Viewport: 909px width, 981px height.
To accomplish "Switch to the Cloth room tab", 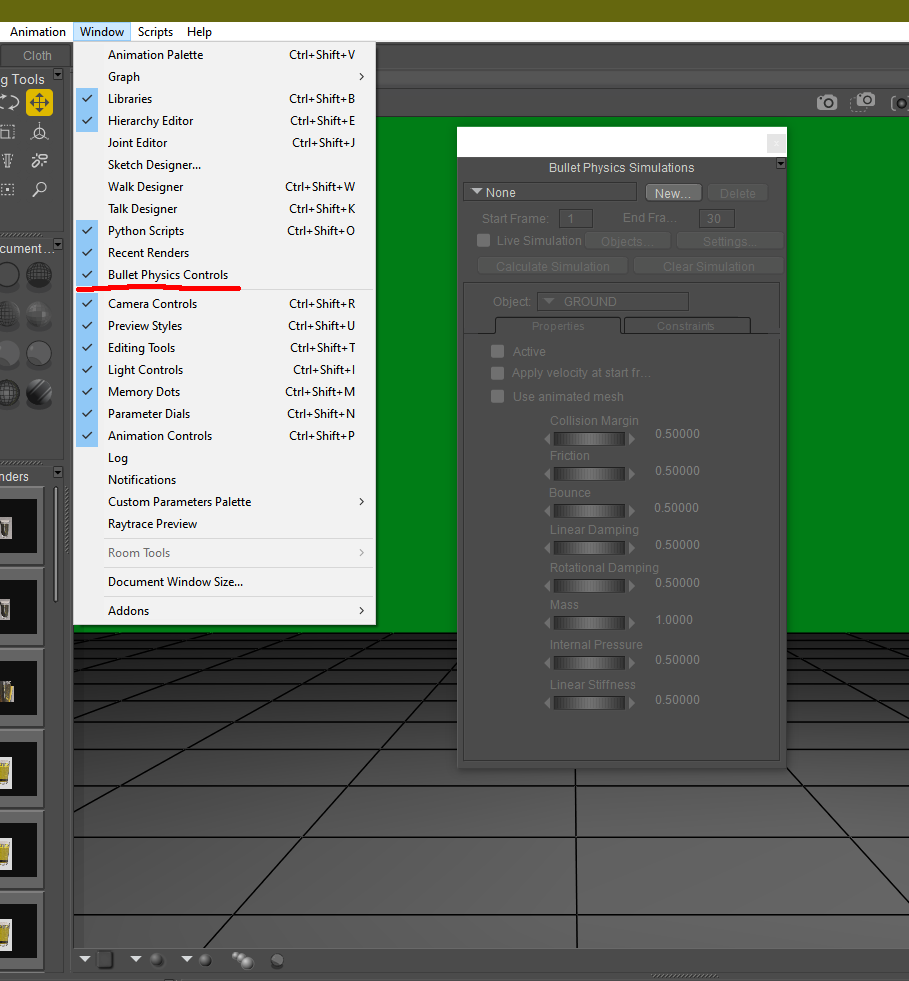I will tap(37, 56).
